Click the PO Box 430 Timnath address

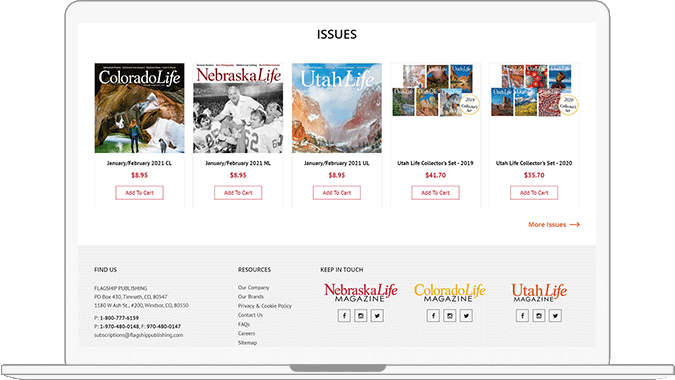tap(131, 297)
